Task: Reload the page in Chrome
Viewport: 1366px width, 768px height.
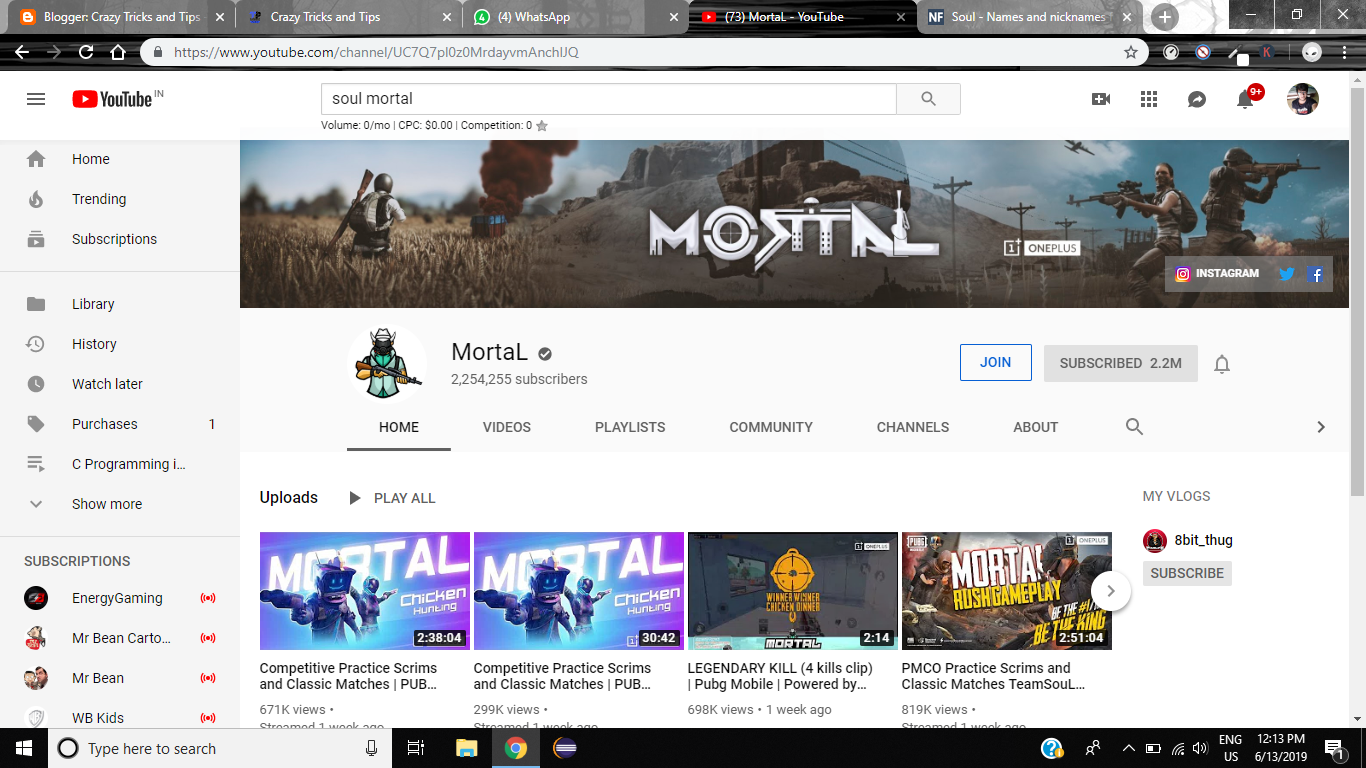Action: (86, 52)
